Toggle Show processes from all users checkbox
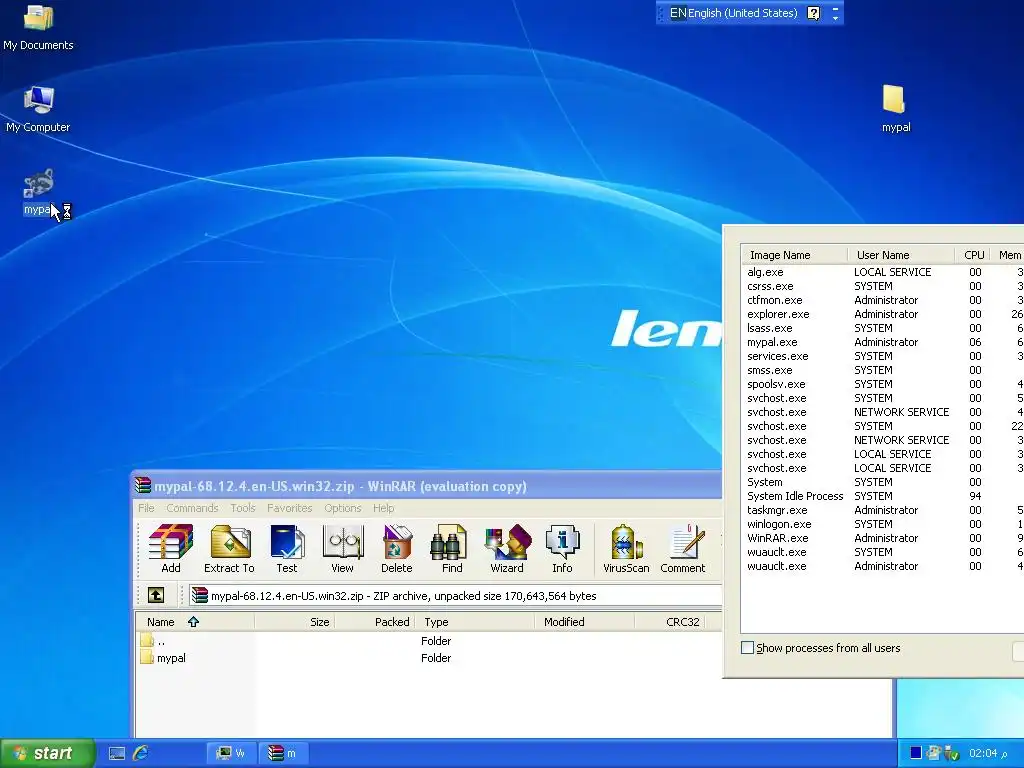The width and height of the screenshot is (1024, 768). point(747,648)
